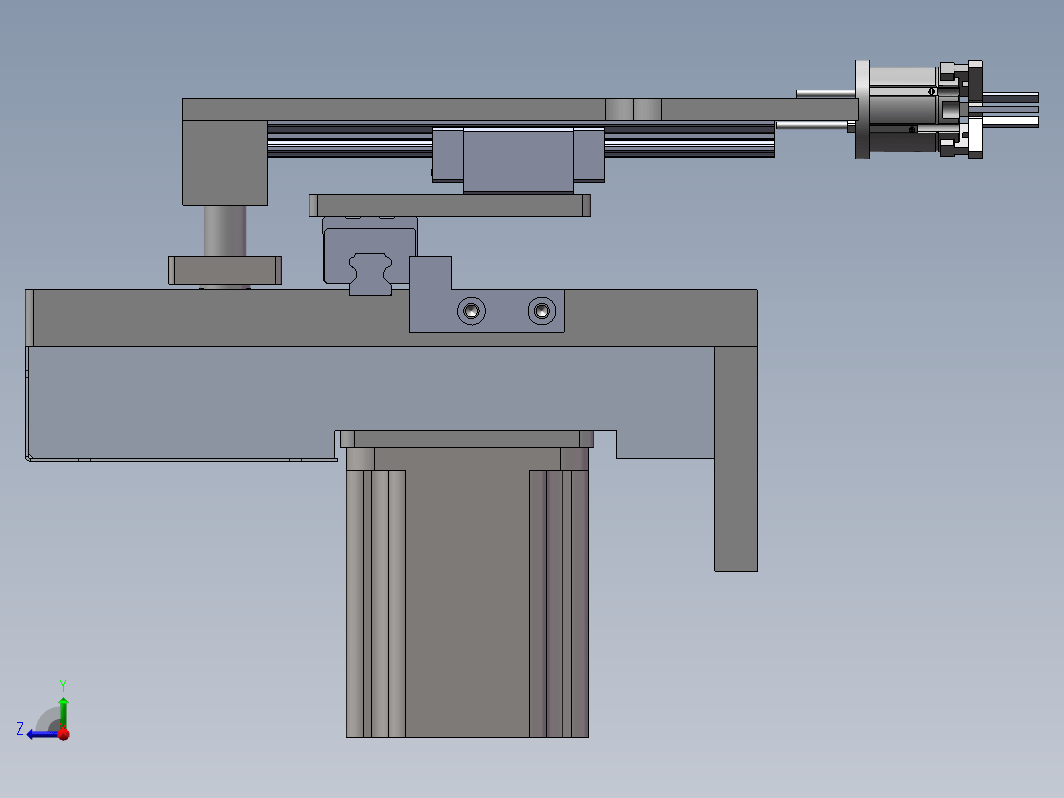Select the slider carriage block on the upper rail
This screenshot has width=1064, height=798.
pos(518,160)
